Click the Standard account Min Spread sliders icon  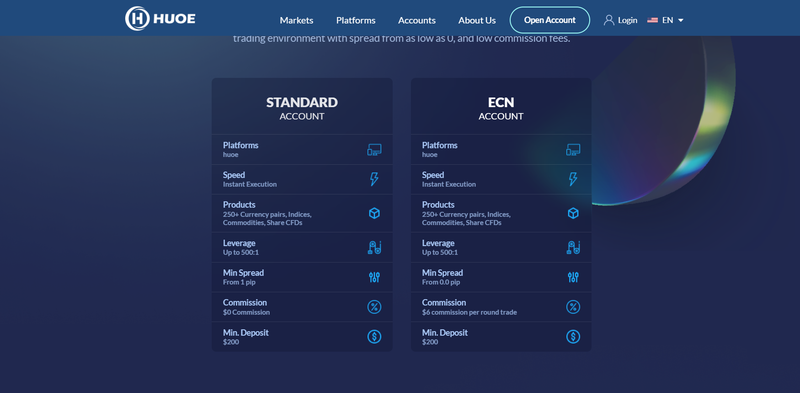374,277
